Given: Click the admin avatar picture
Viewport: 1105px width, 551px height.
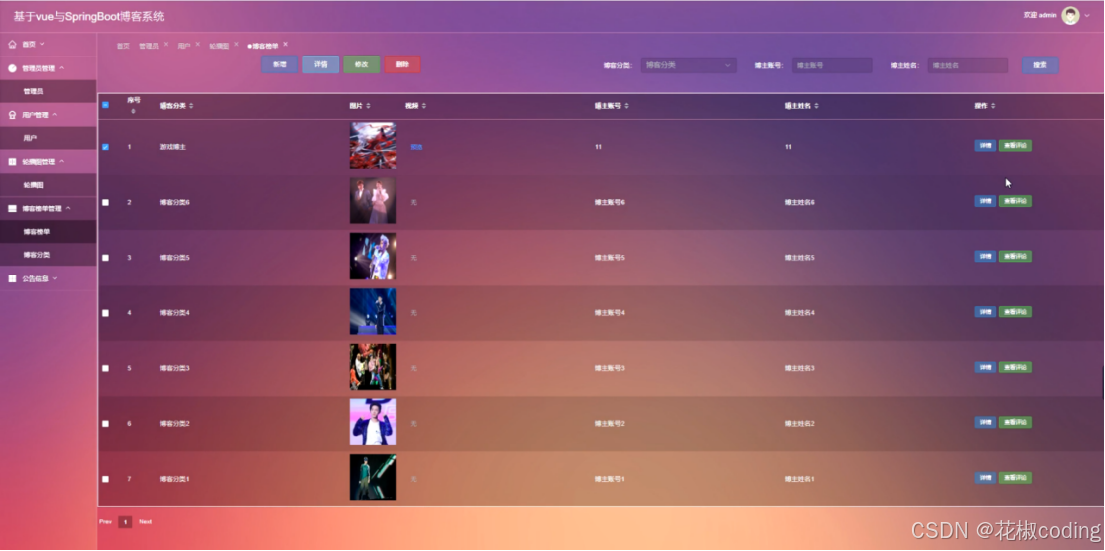Looking at the screenshot, I should [x=1070, y=16].
